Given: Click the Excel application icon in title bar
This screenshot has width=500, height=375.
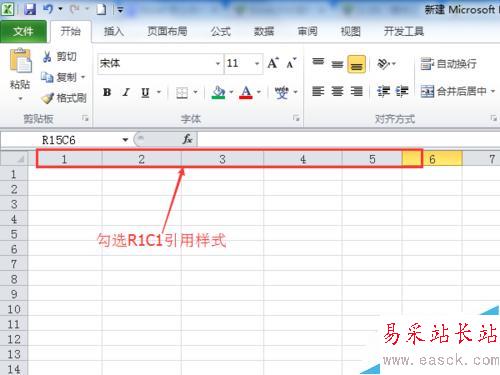Looking at the screenshot, I should (x=8, y=9).
